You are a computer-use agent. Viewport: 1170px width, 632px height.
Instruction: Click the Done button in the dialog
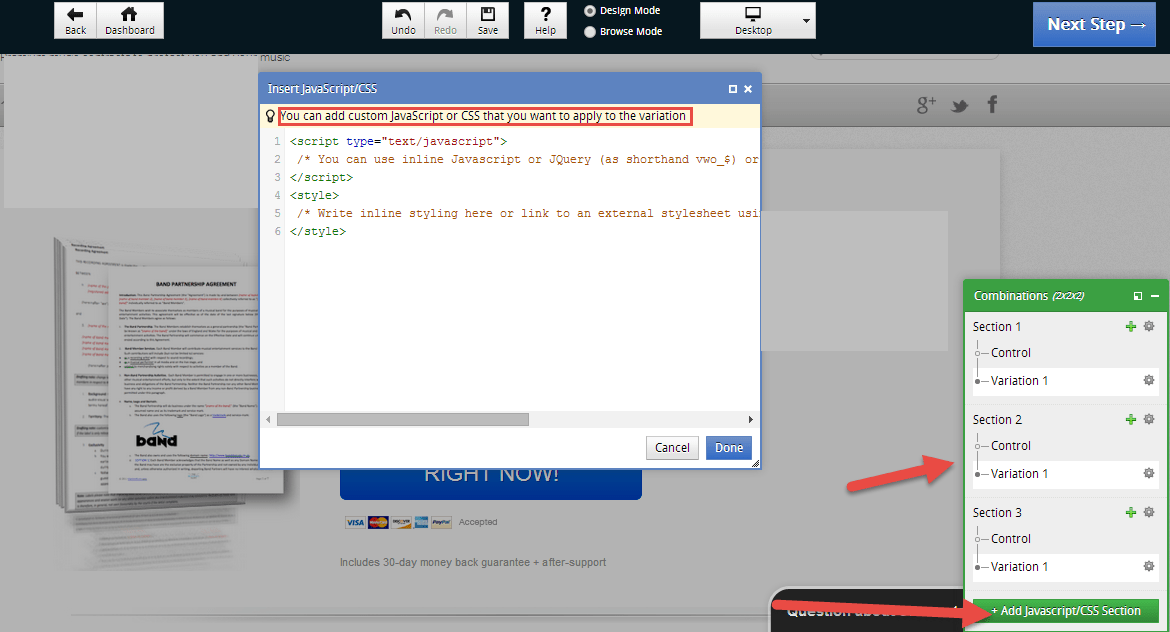tap(728, 447)
